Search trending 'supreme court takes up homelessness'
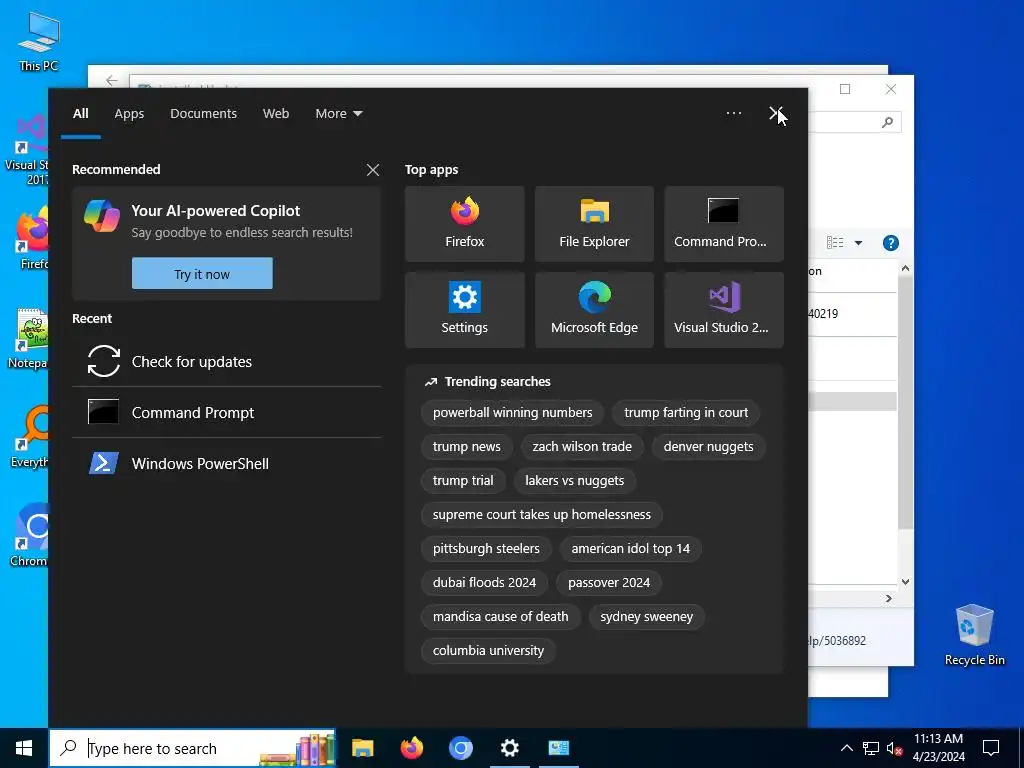 pos(541,515)
